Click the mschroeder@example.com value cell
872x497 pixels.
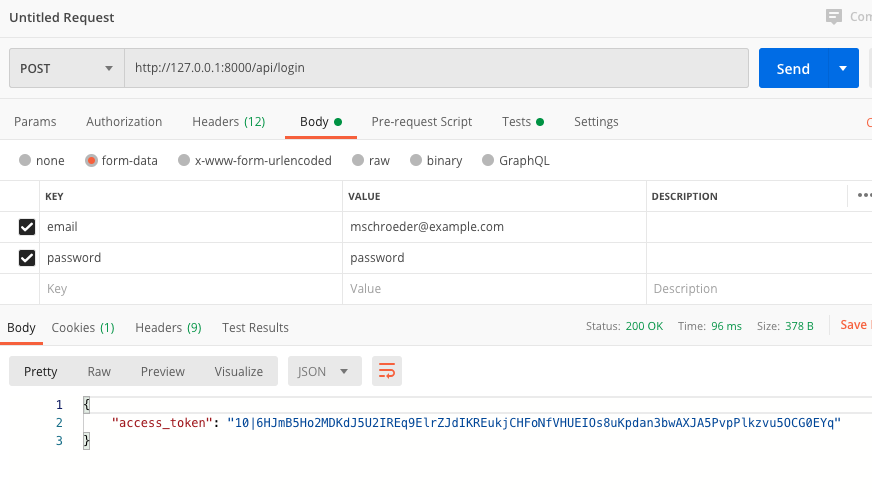(494, 227)
